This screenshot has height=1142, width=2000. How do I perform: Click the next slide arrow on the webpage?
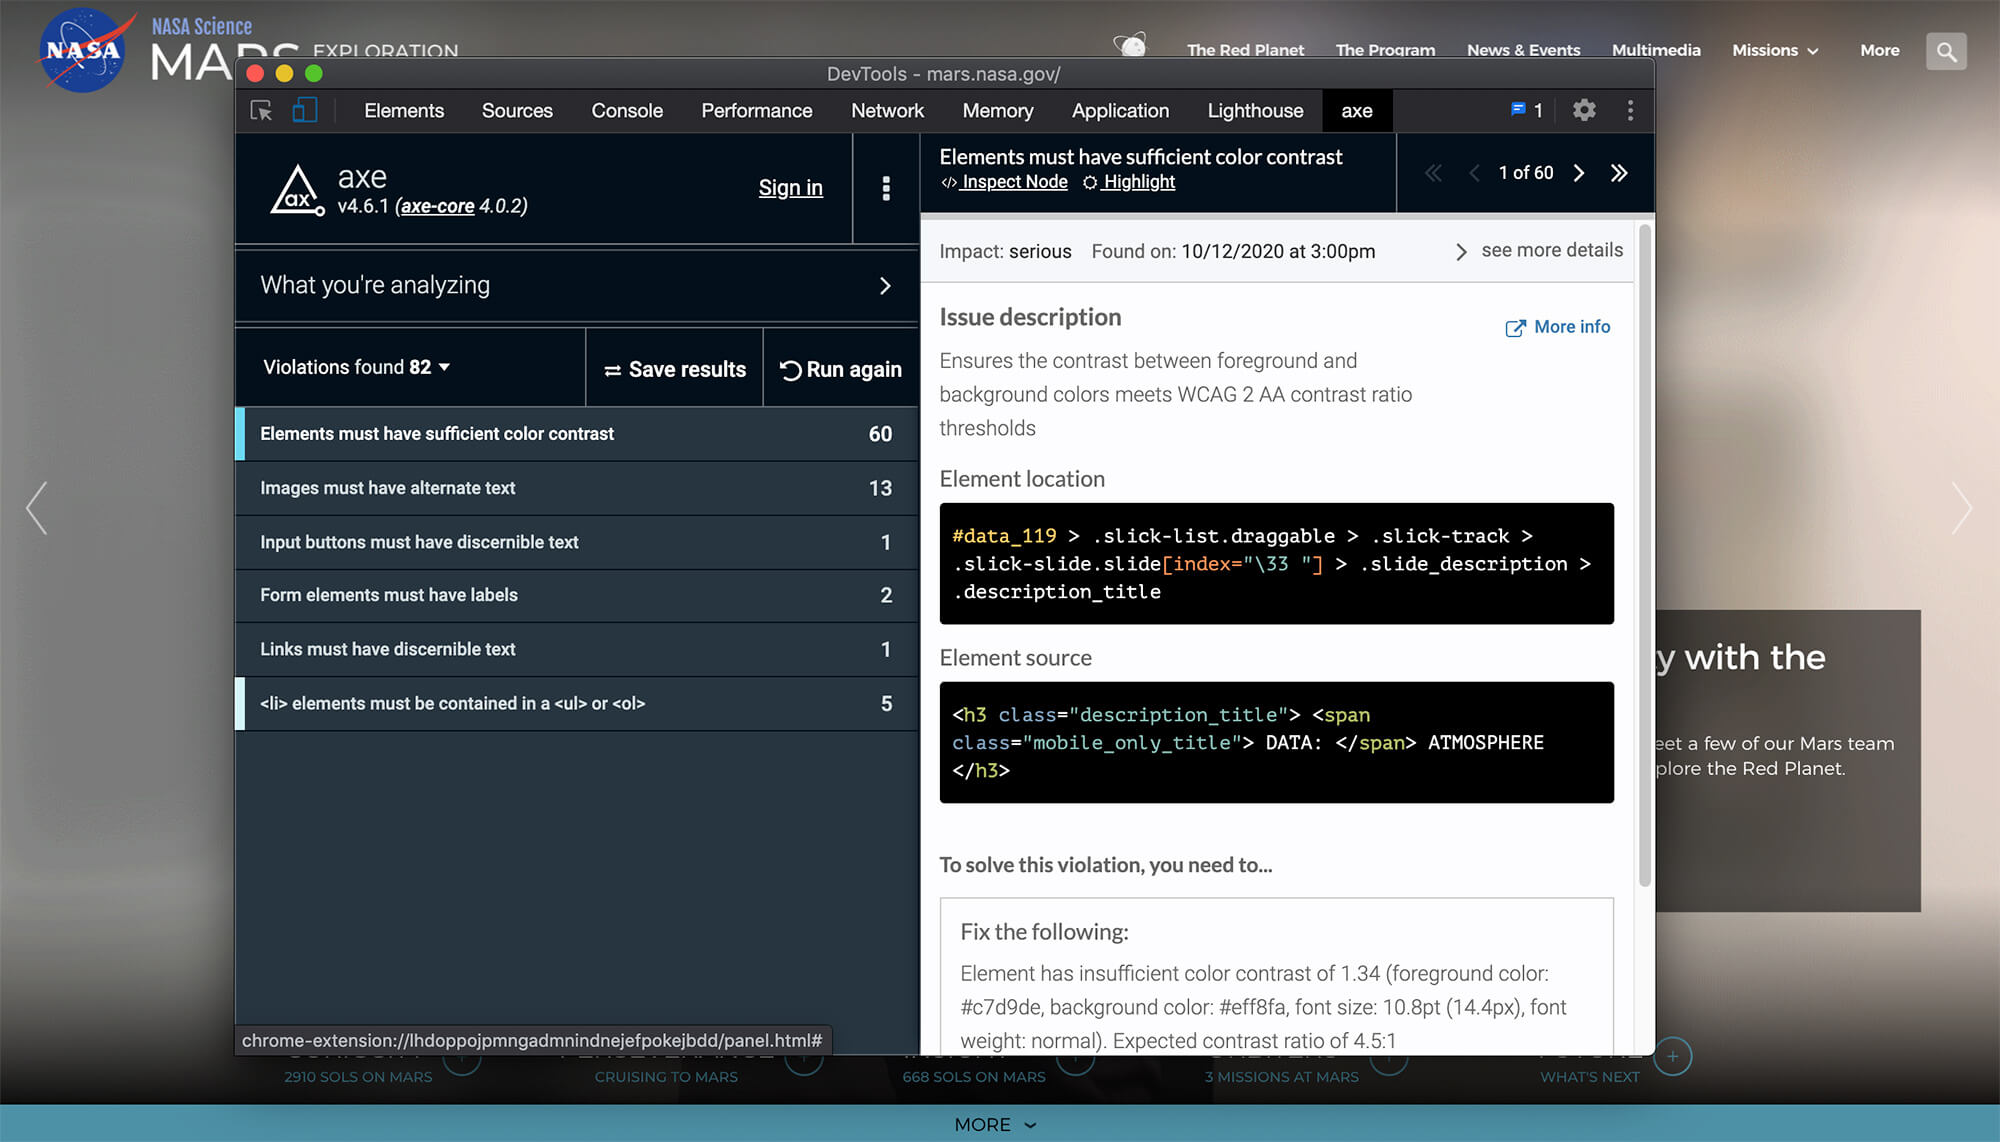[1962, 508]
